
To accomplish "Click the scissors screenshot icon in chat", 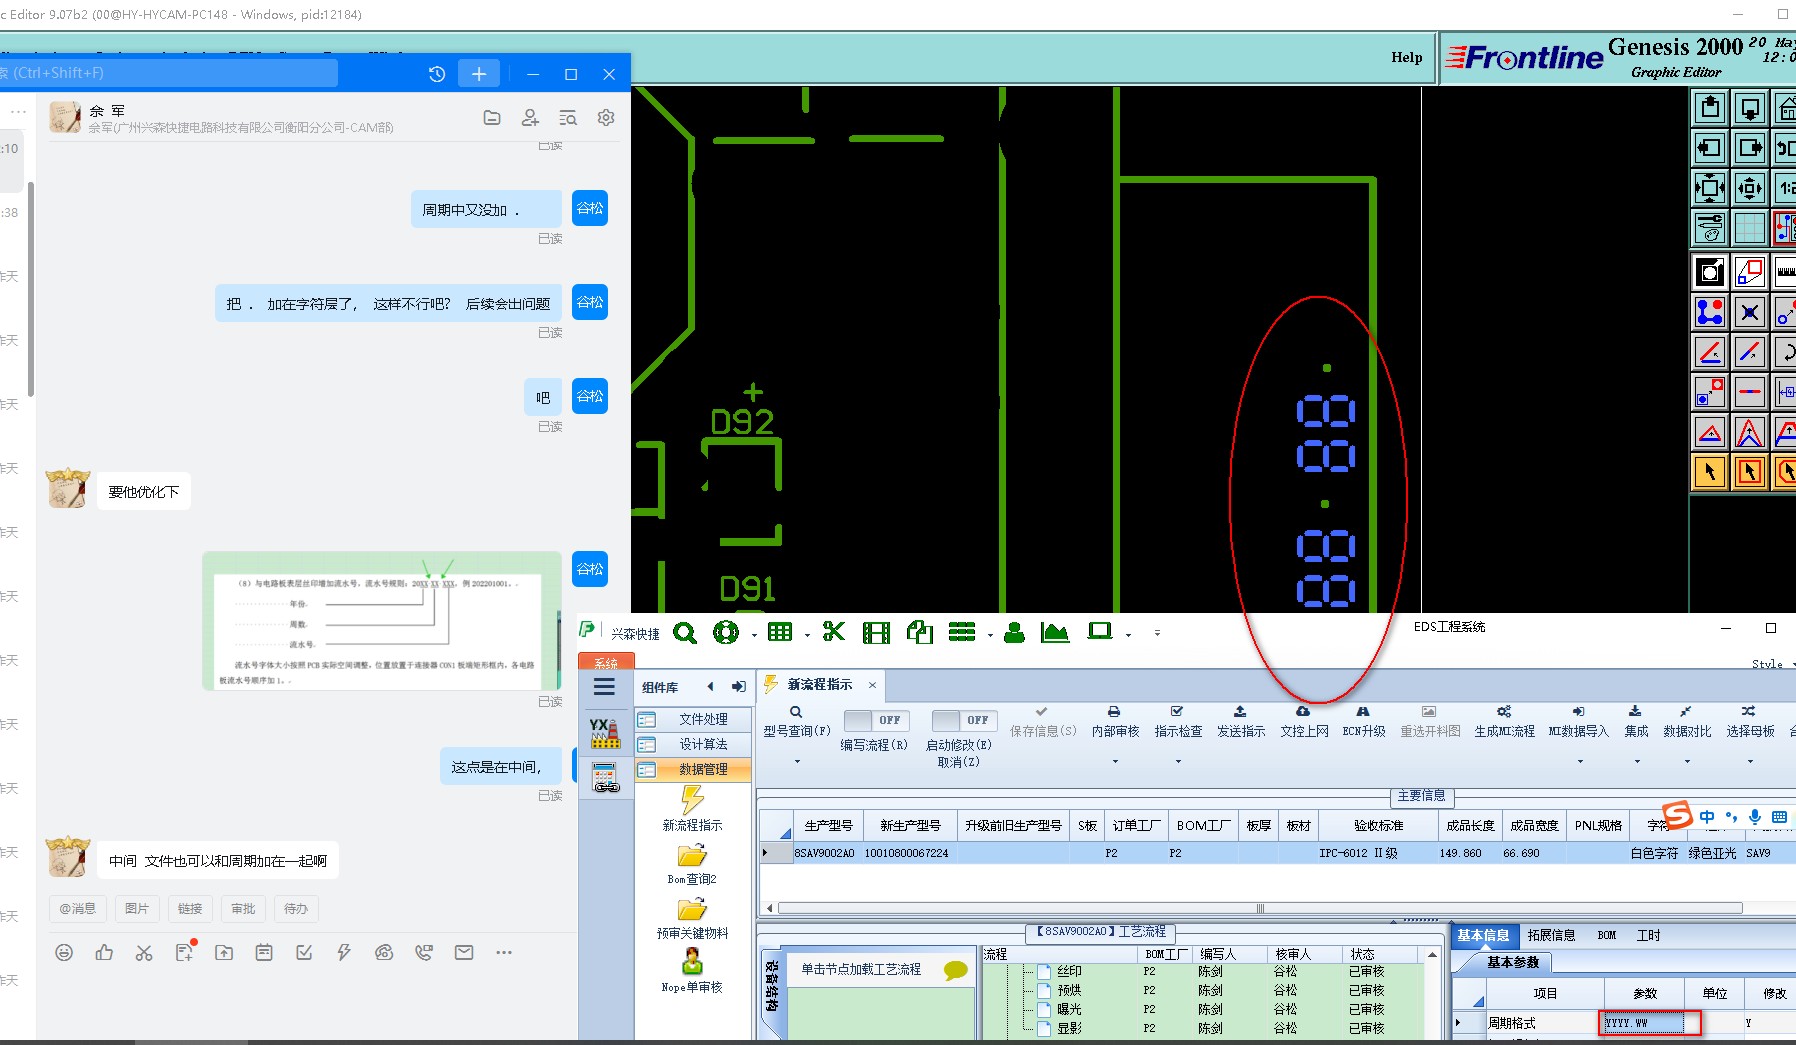I will point(144,953).
